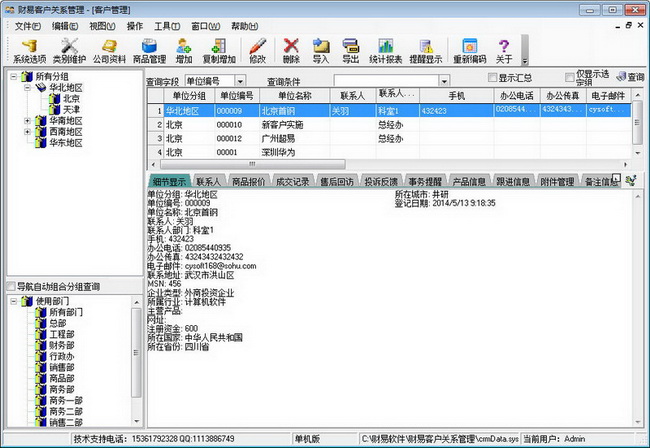Collapse 华北地区 tree node
This screenshot has width=650, height=448.
(x=27, y=87)
